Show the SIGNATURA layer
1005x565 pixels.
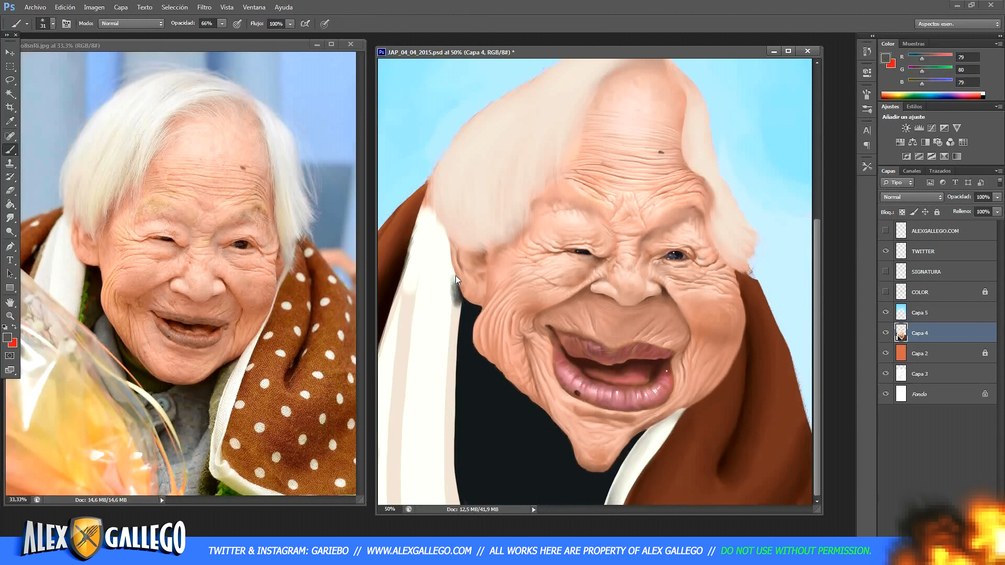pos(886,272)
